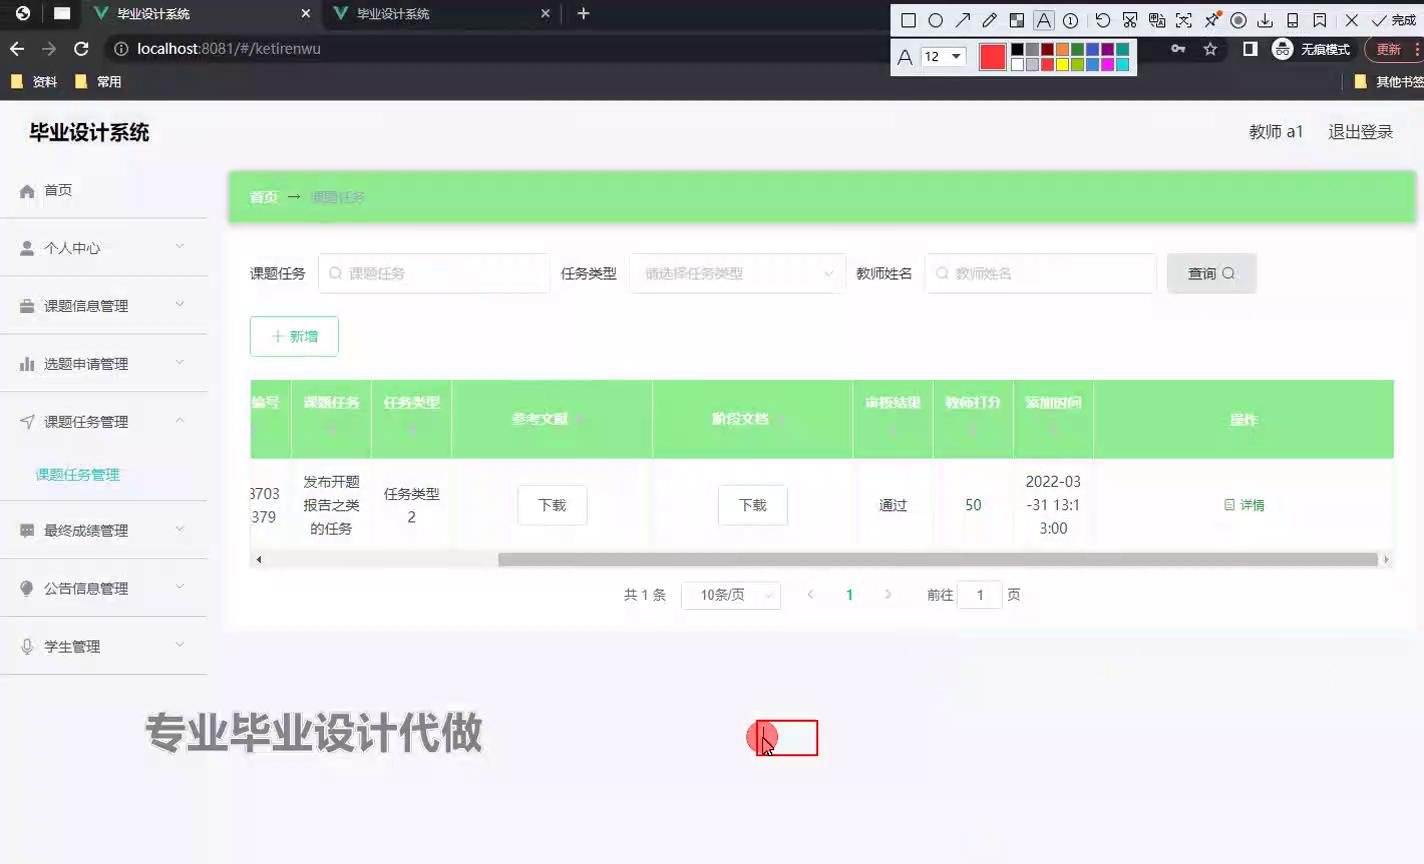This screenshot has width=1424, height=864.
Task: Select the ellipse annotation tool
Action: tap(935, 20)
